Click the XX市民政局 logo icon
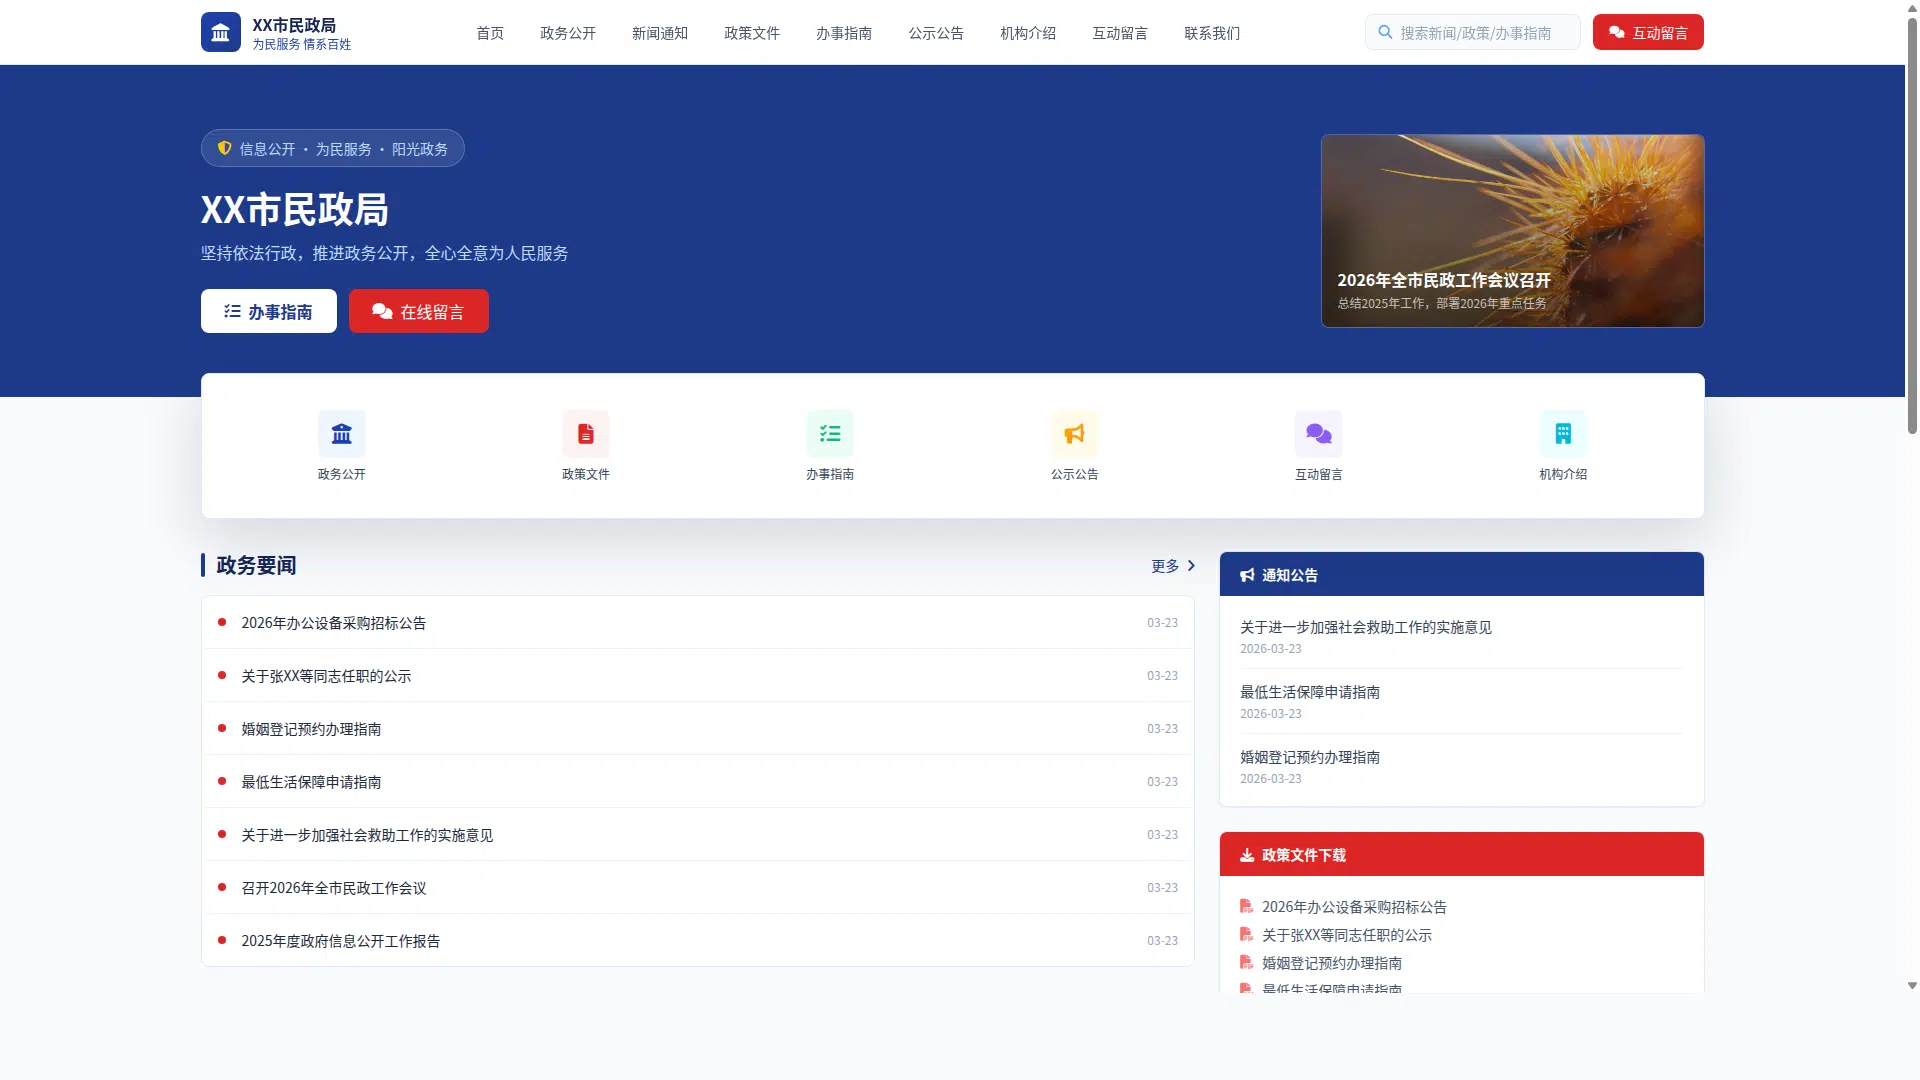 point(220,31)
